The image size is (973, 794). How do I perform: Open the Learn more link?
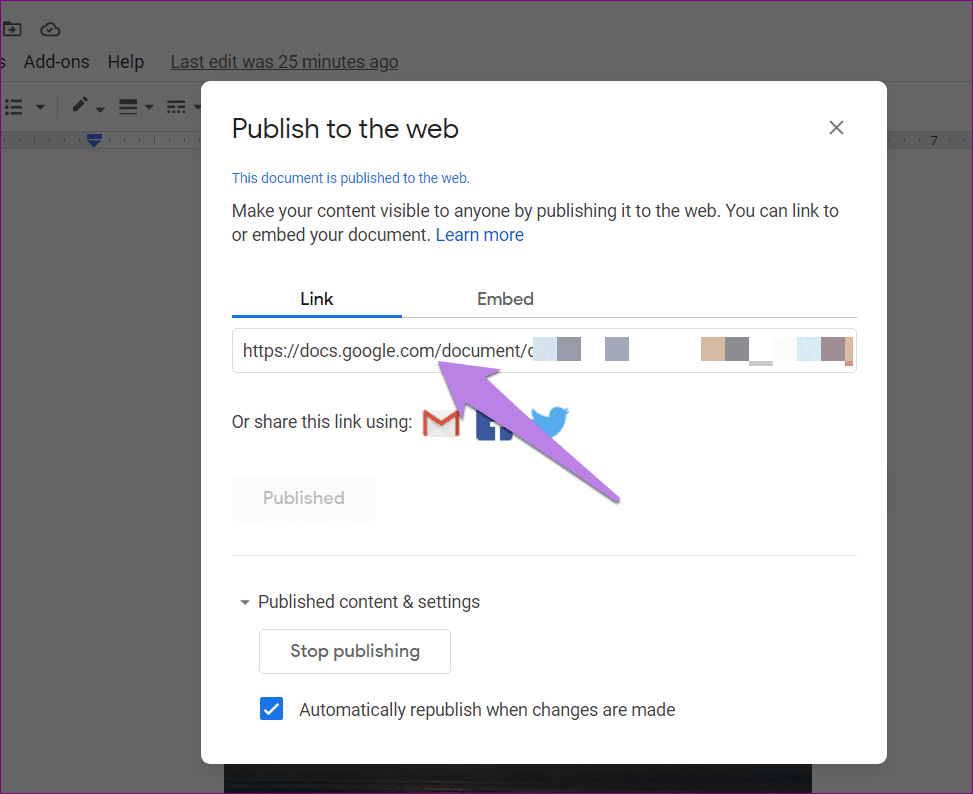coord(479,235)
